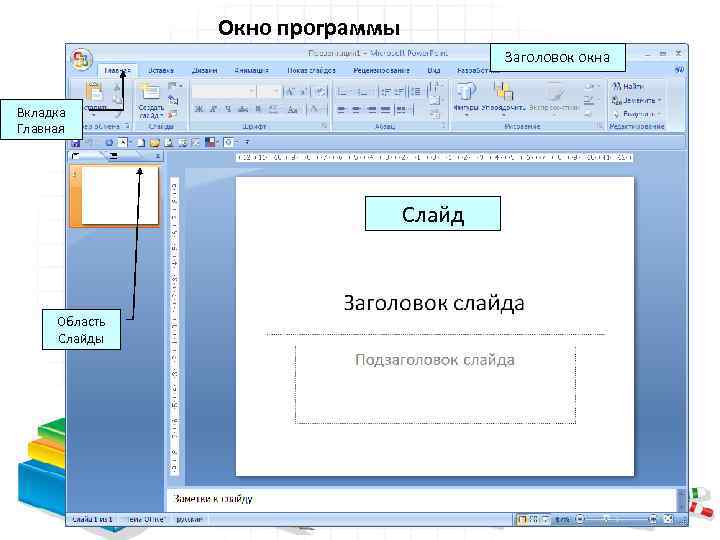Click the underline Ч formatting button
Viewport: 720px width, 540px height.
[x=228, y=109]
